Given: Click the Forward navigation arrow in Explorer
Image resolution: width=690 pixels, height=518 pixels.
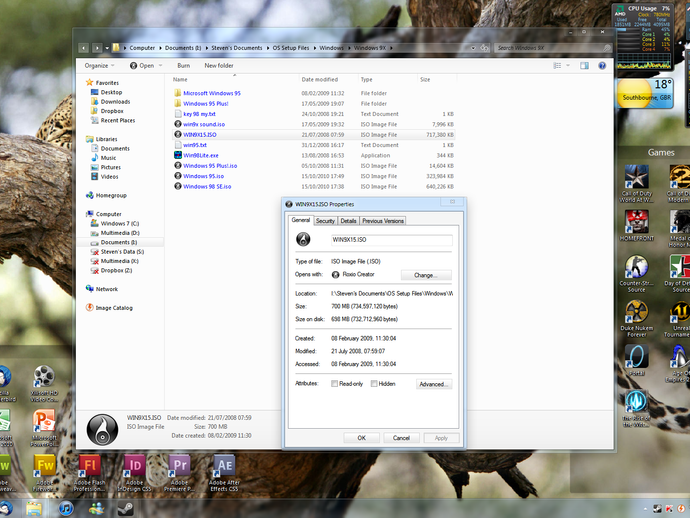Looking at the screenshot, I should pos(97,48).
